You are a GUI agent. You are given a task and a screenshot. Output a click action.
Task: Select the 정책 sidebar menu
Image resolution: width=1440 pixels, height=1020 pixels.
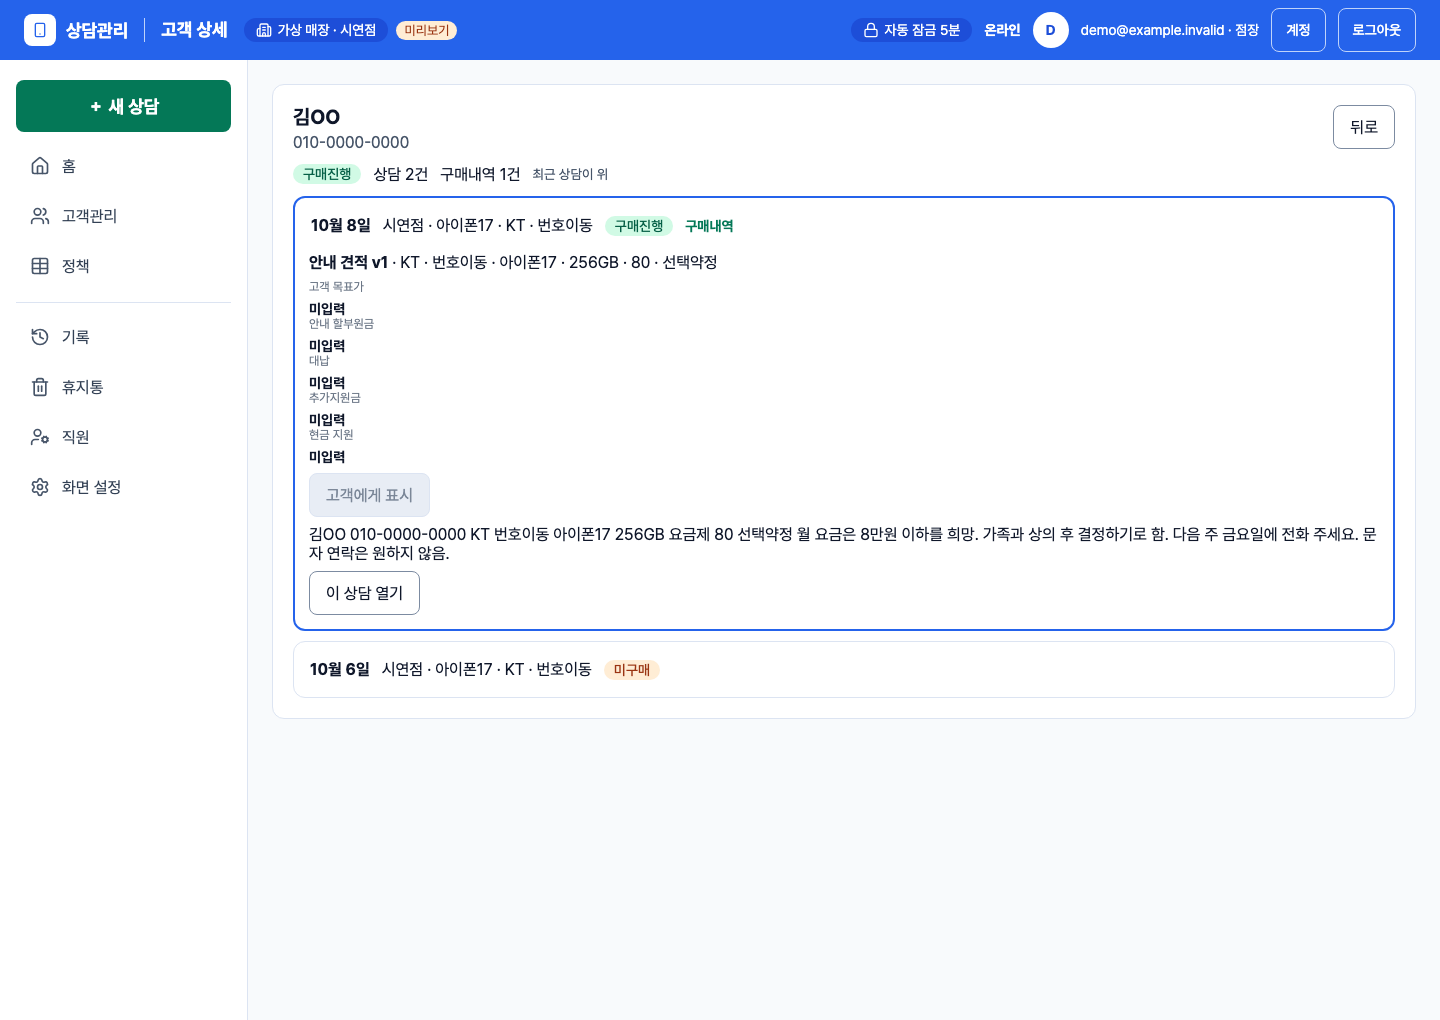point(123,266)
